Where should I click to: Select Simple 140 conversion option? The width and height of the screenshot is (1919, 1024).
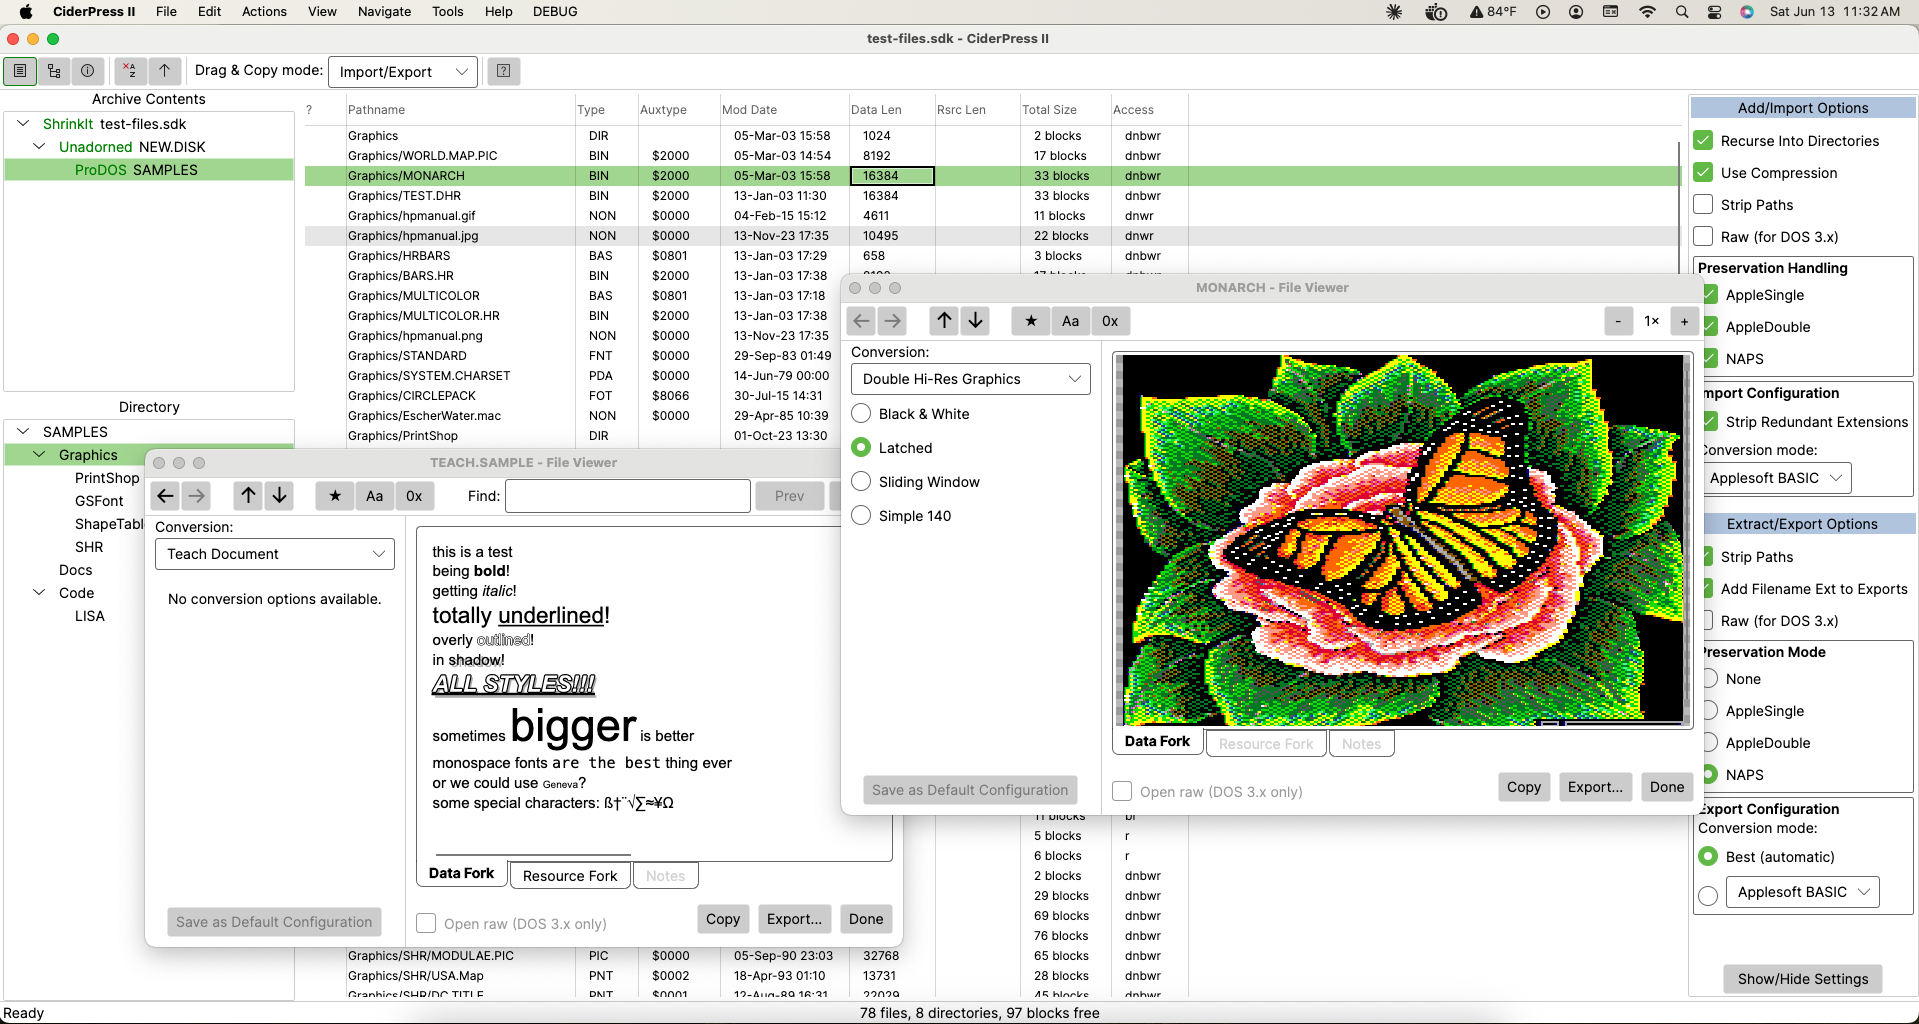tap(861, 516)
